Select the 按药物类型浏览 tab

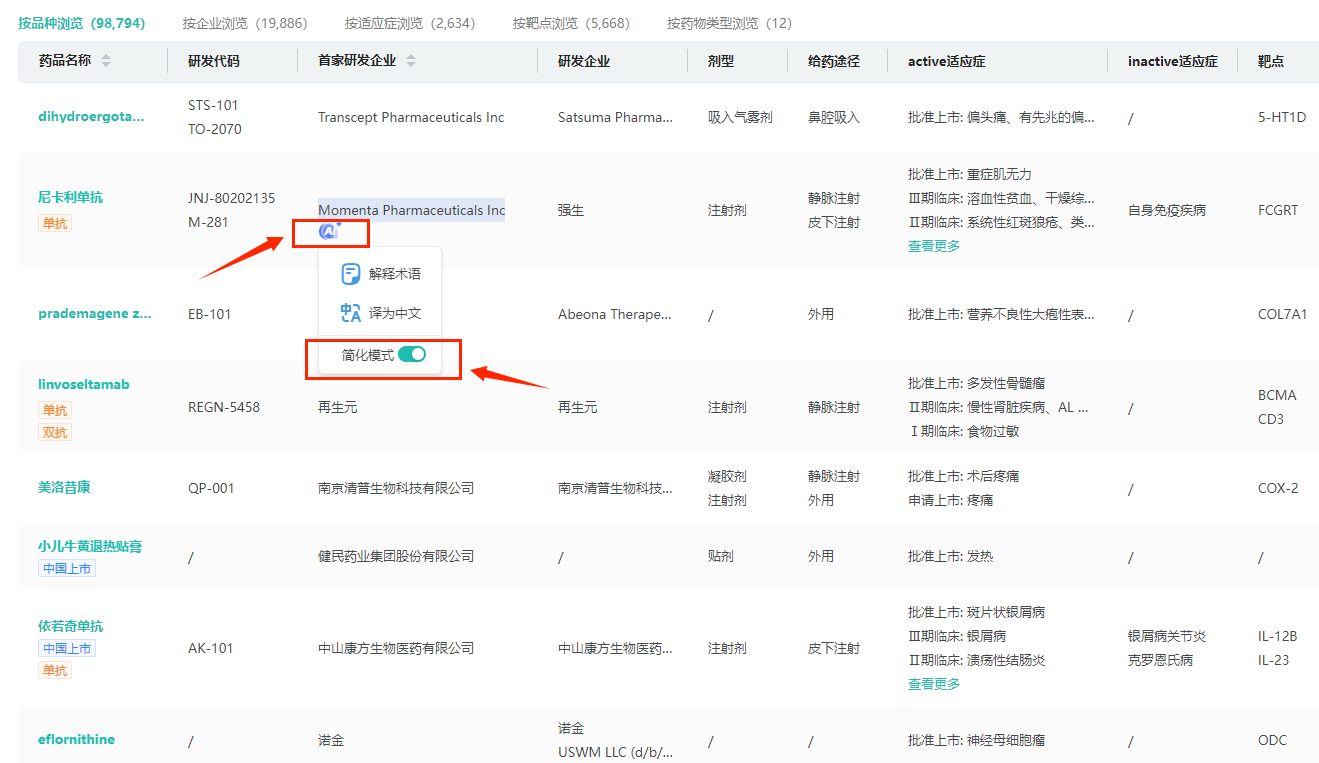pos(729,23)
